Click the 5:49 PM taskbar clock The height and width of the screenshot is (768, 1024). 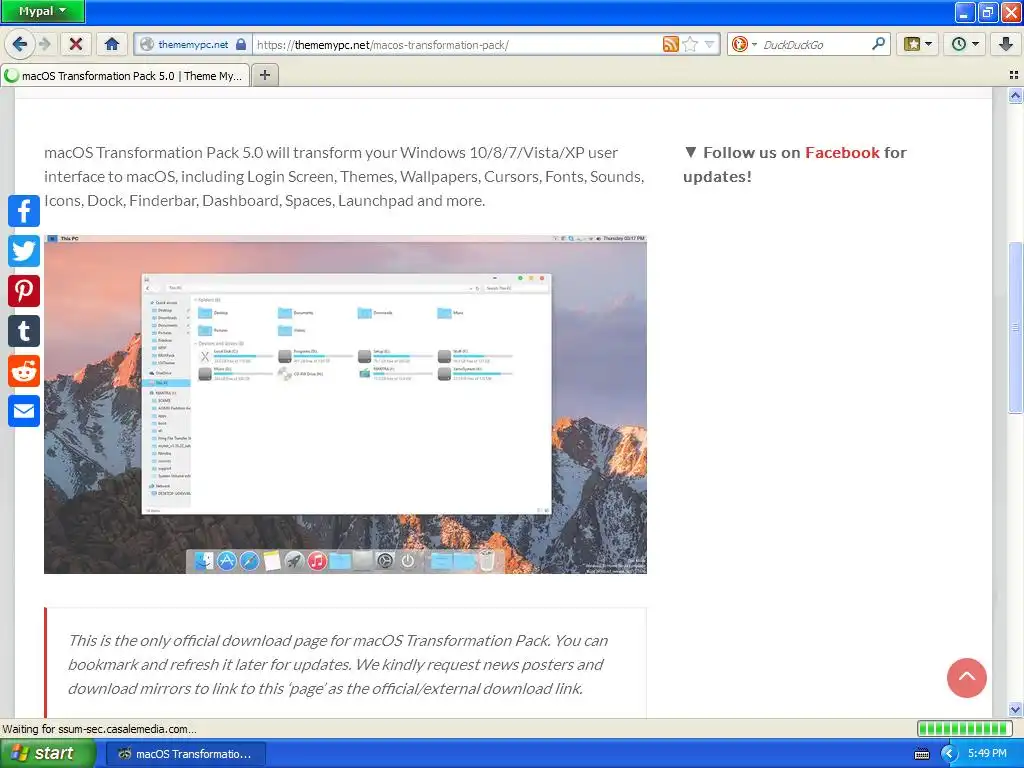[987, 753]
